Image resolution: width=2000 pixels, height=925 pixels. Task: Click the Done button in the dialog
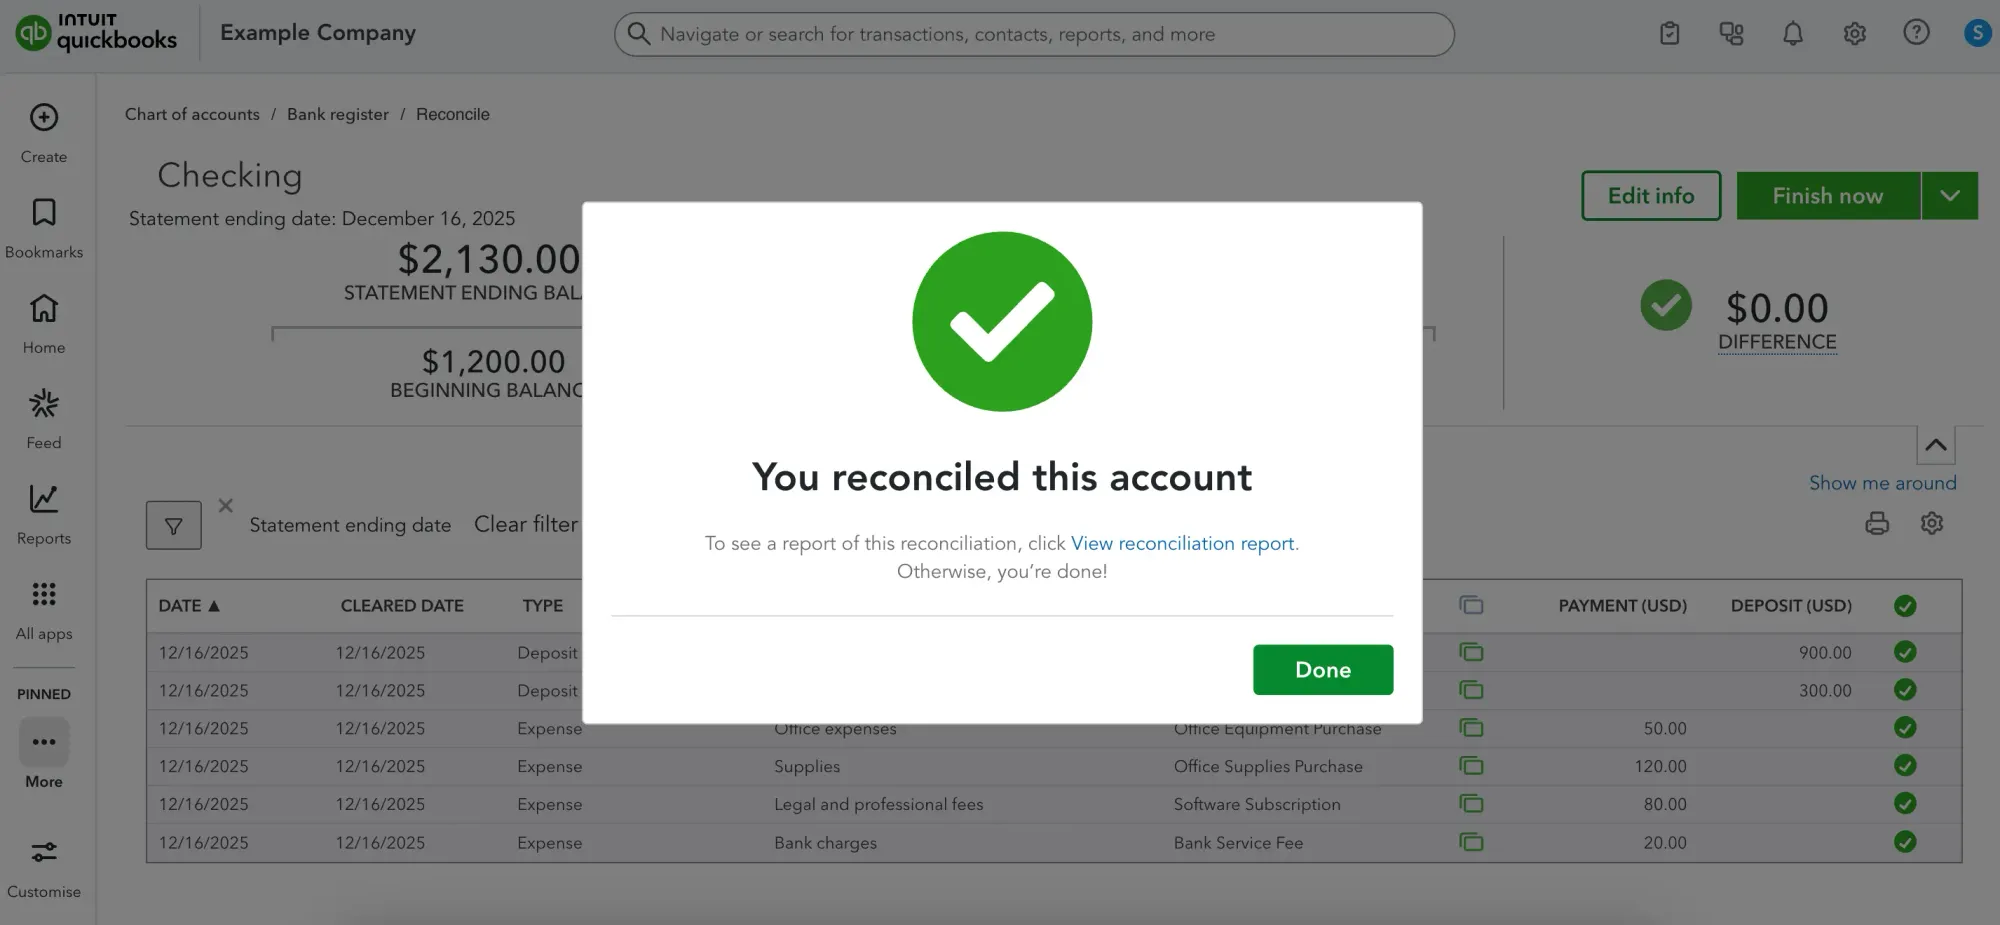[1322, 669]
